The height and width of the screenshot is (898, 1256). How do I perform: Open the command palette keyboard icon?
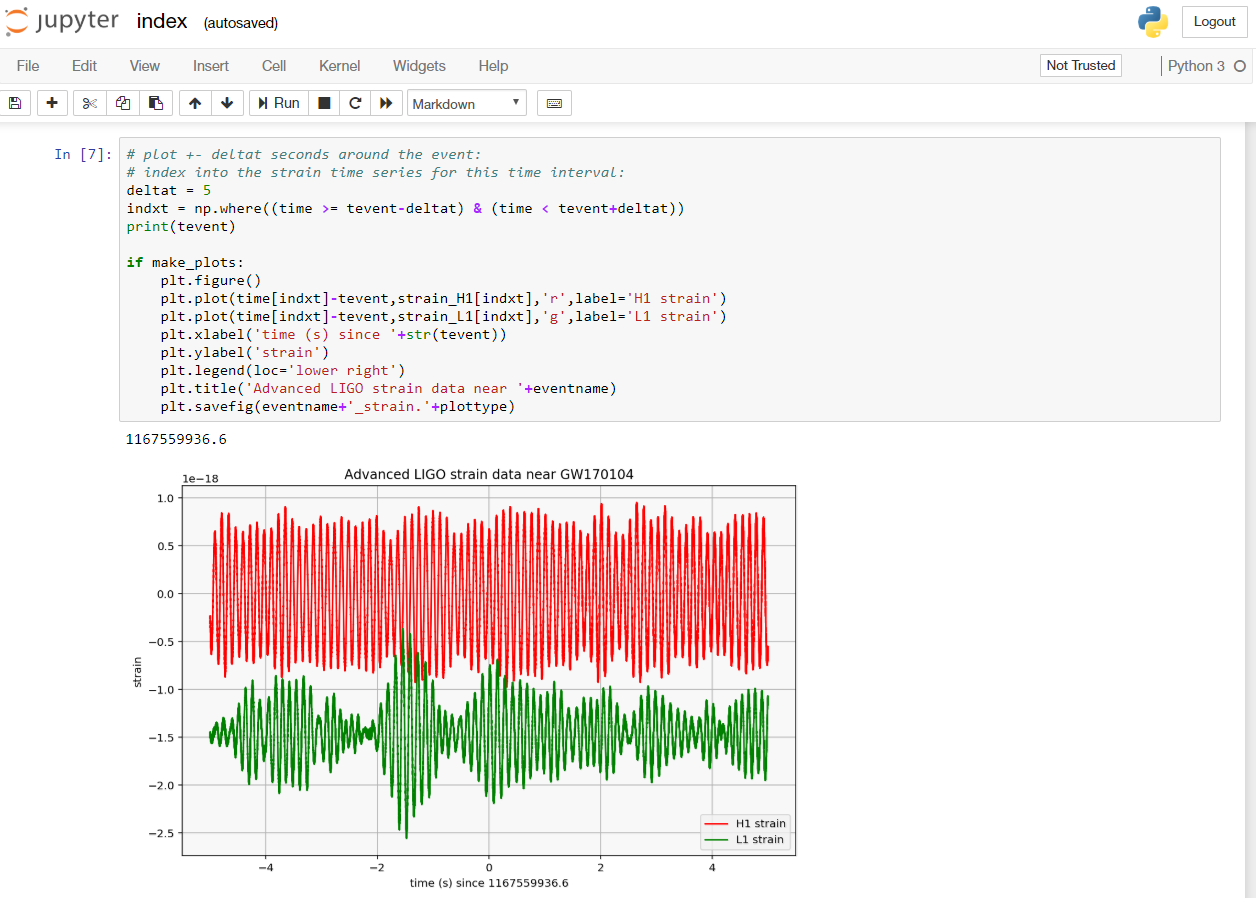[554, 103]
